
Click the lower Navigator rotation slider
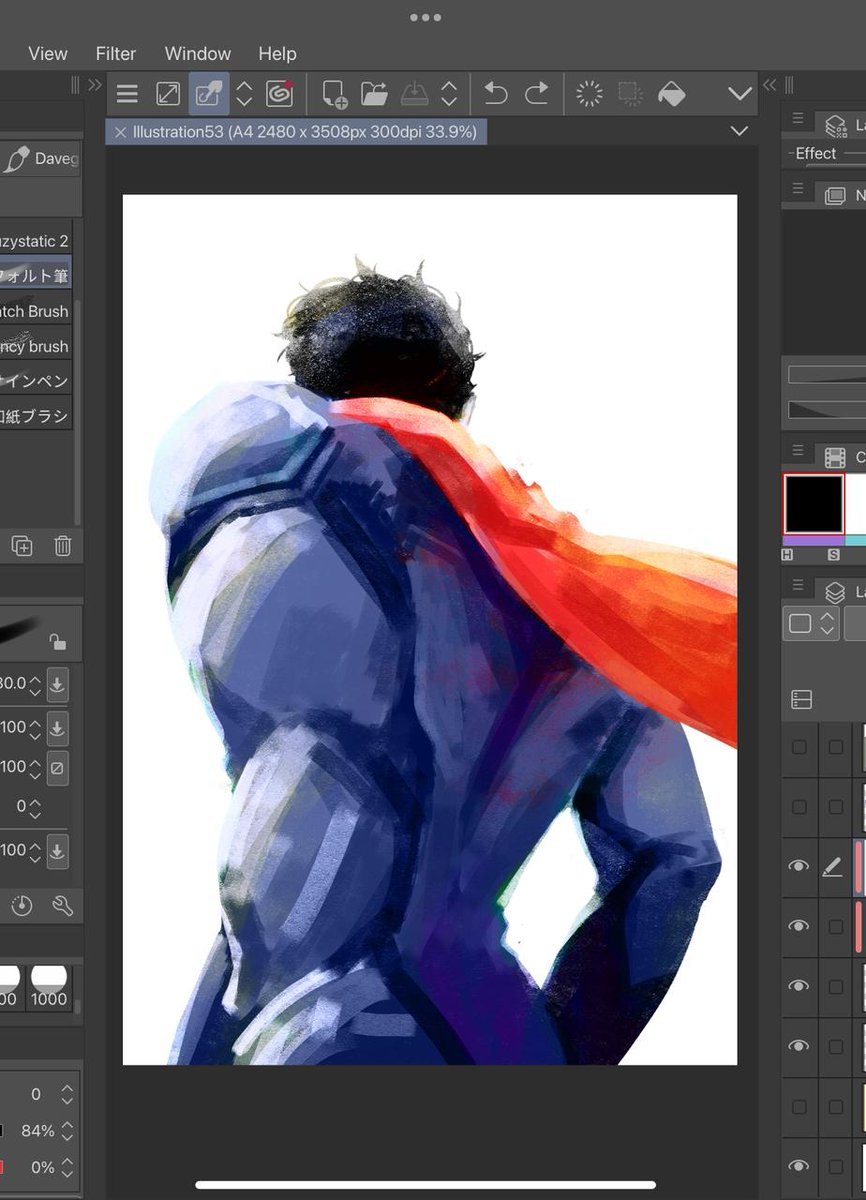pyautogui.click(x=827, y=409)
